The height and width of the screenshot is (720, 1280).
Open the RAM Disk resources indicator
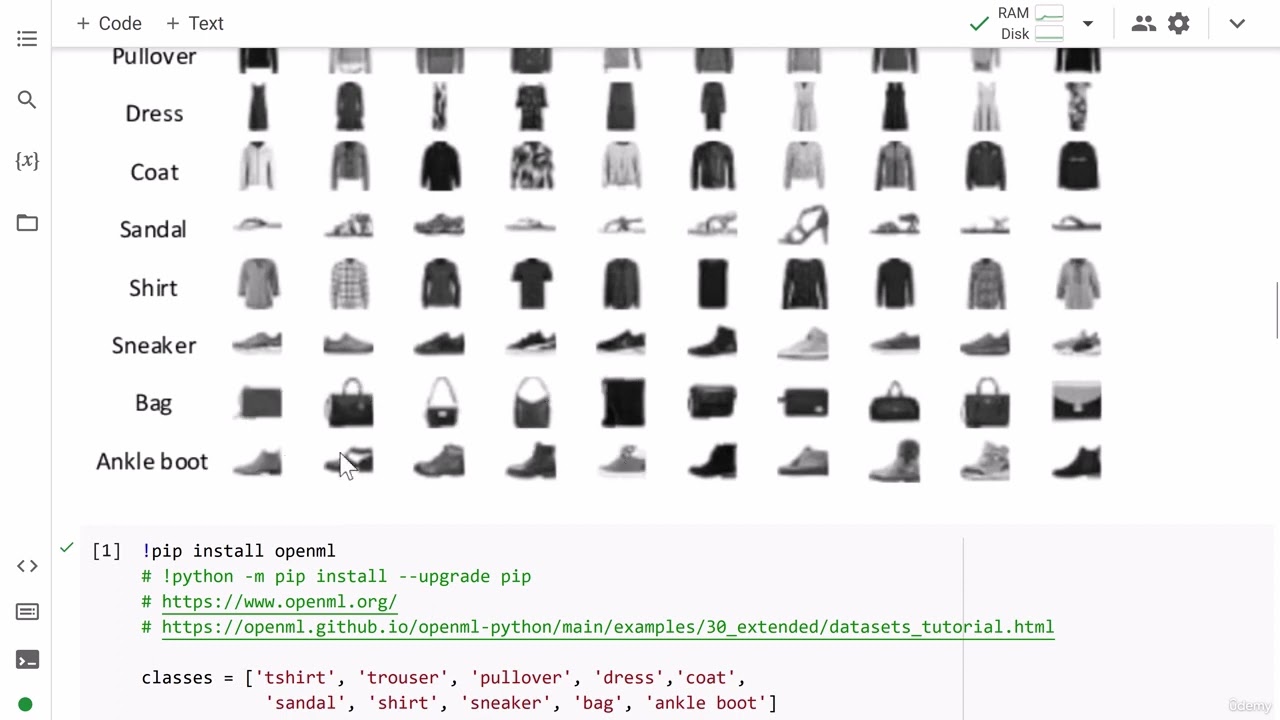coord(1030,23)
